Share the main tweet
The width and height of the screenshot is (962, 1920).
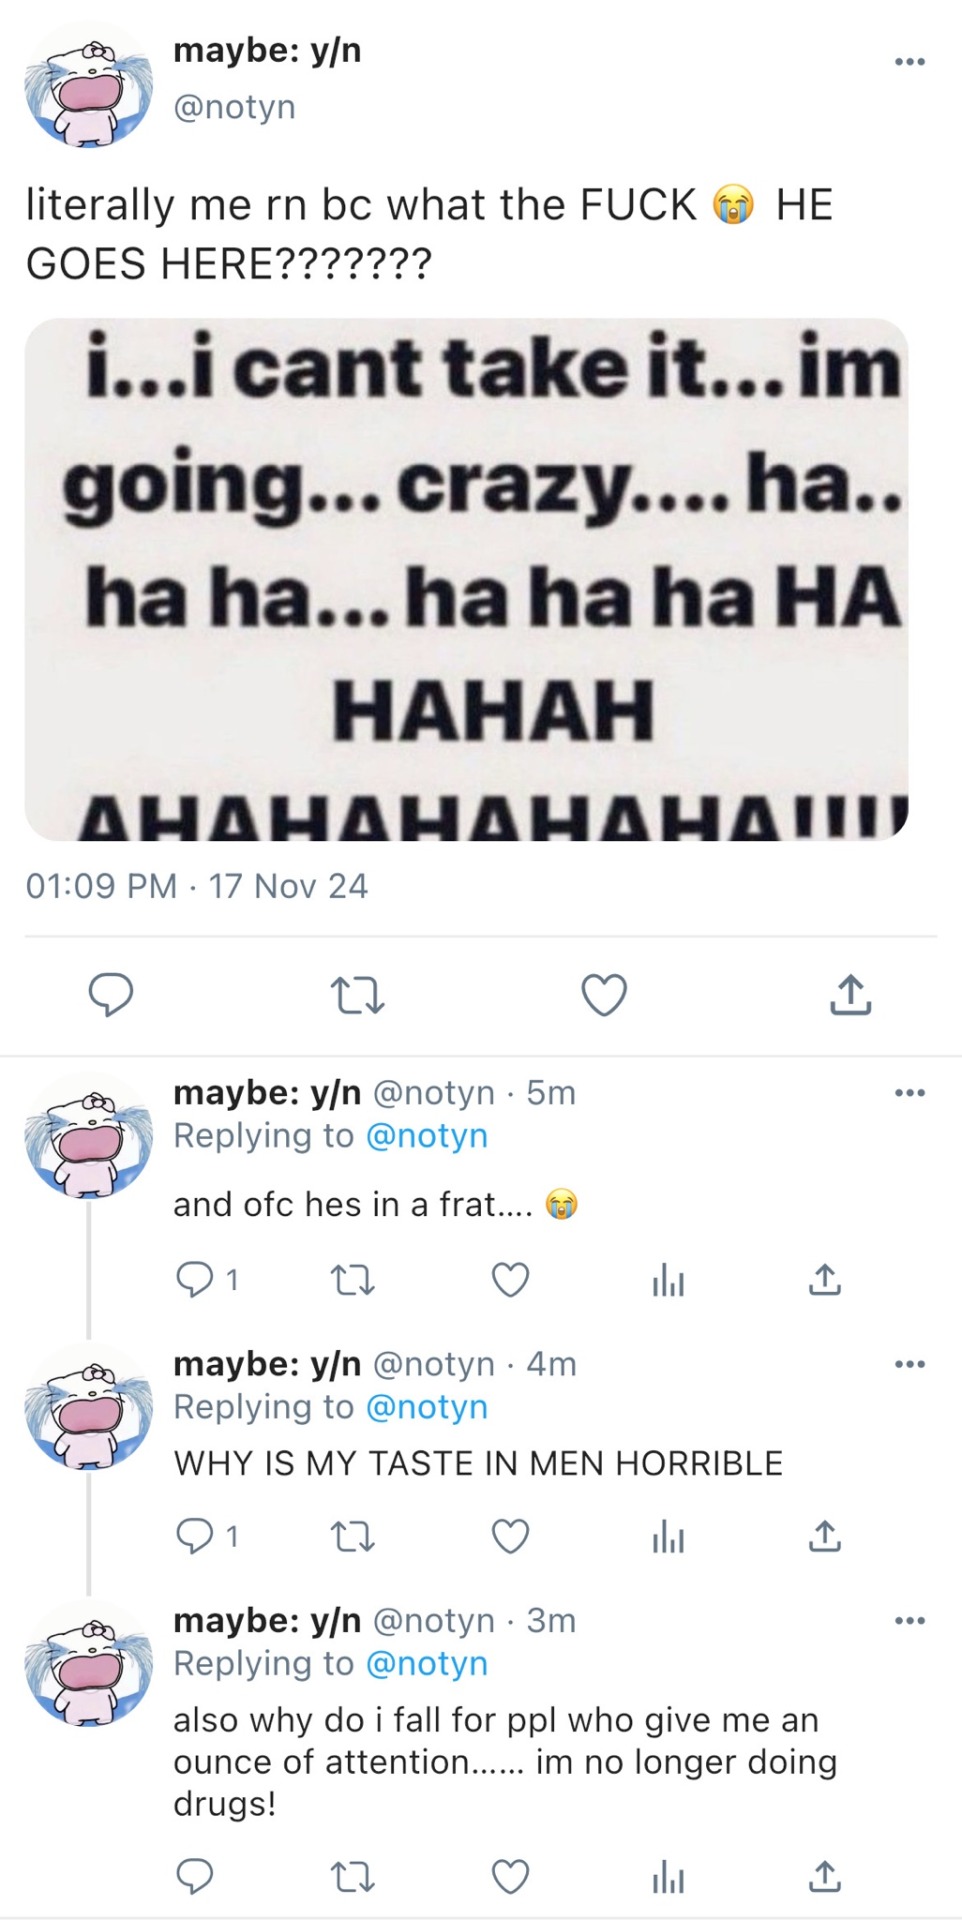click(x=850, y=995)
